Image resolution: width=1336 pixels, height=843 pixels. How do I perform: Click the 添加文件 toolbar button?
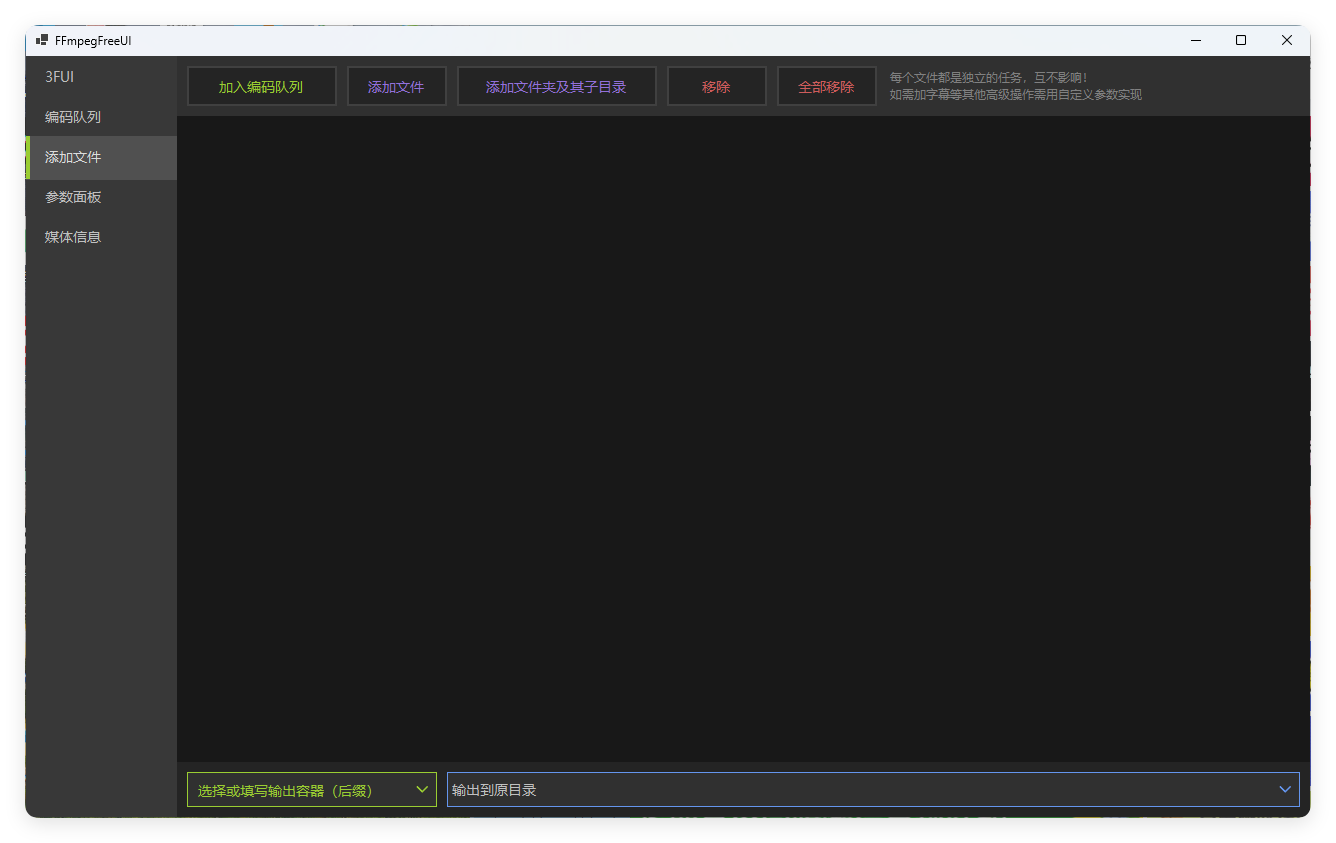[396, 86]
